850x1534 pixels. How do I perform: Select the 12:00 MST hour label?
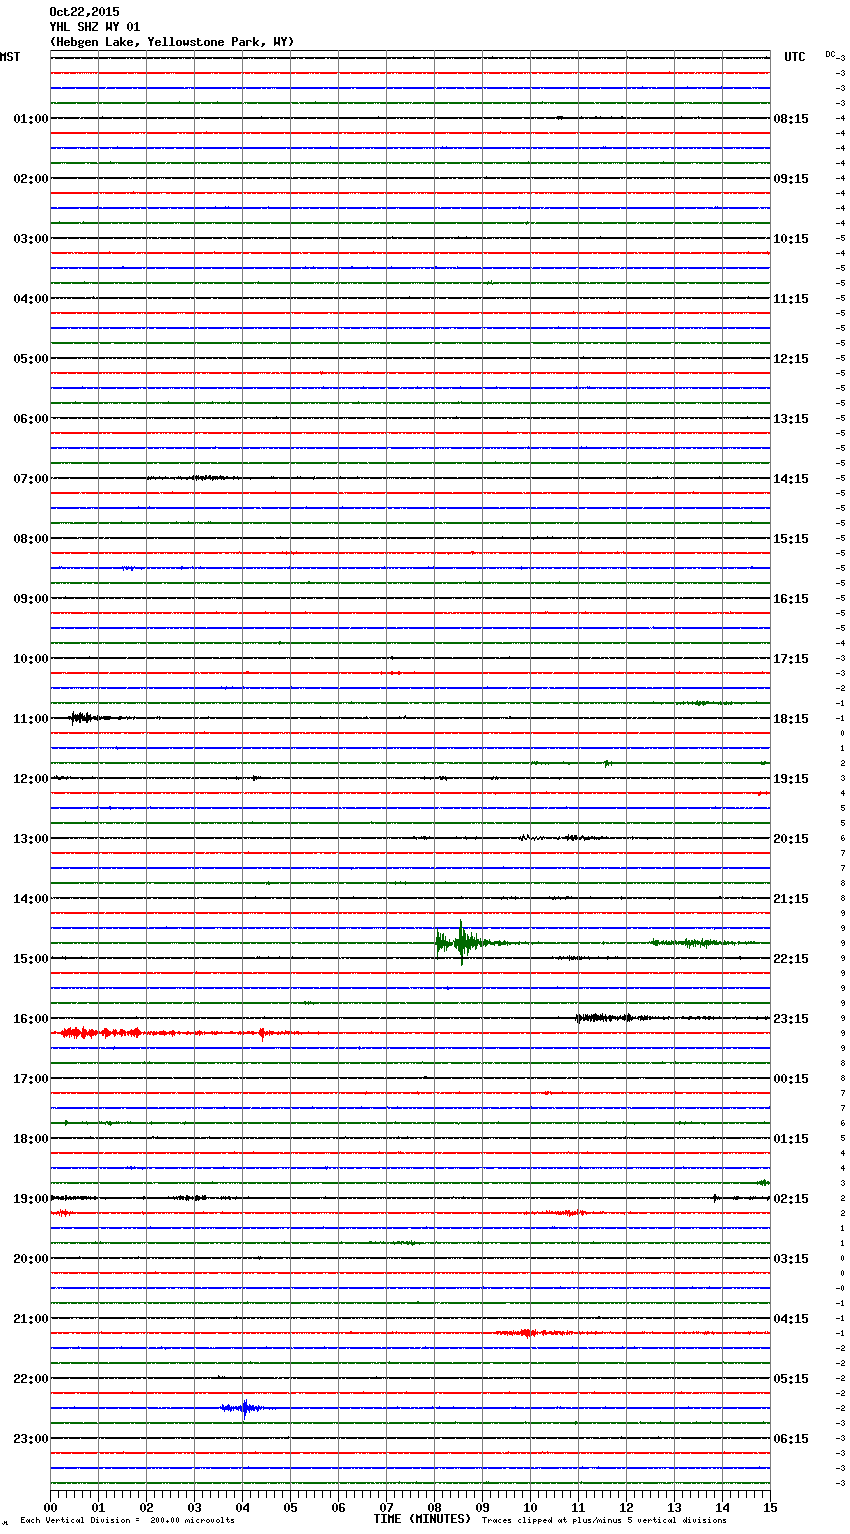tap(31, 779)
